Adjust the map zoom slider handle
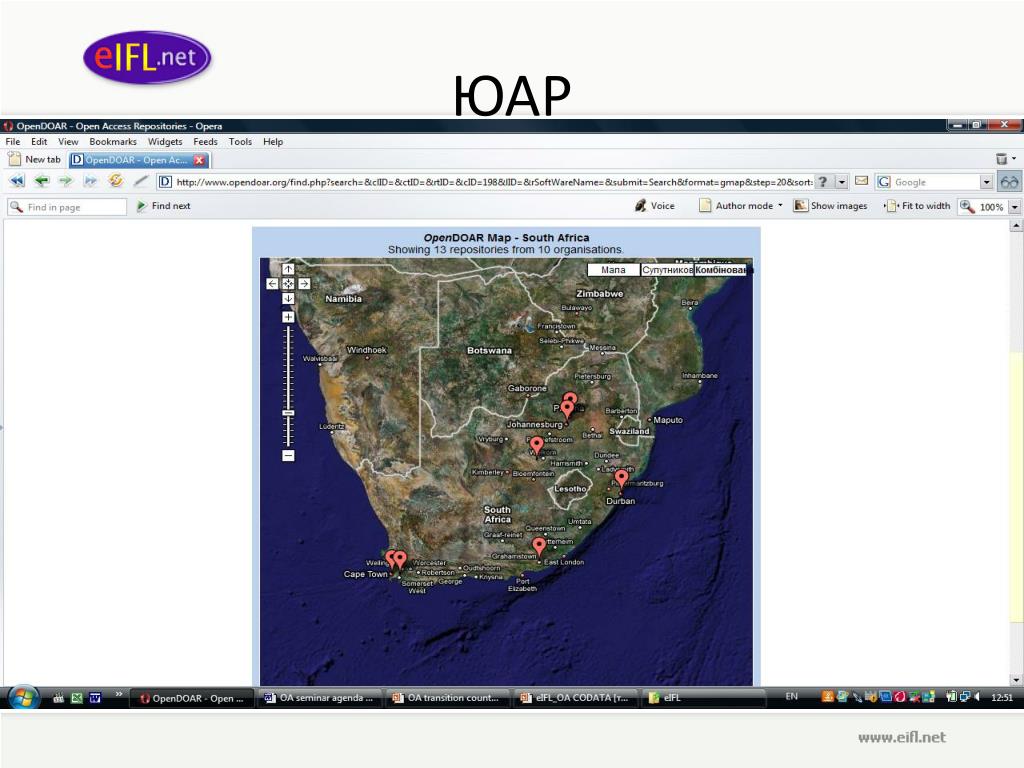 click(288, 413)
